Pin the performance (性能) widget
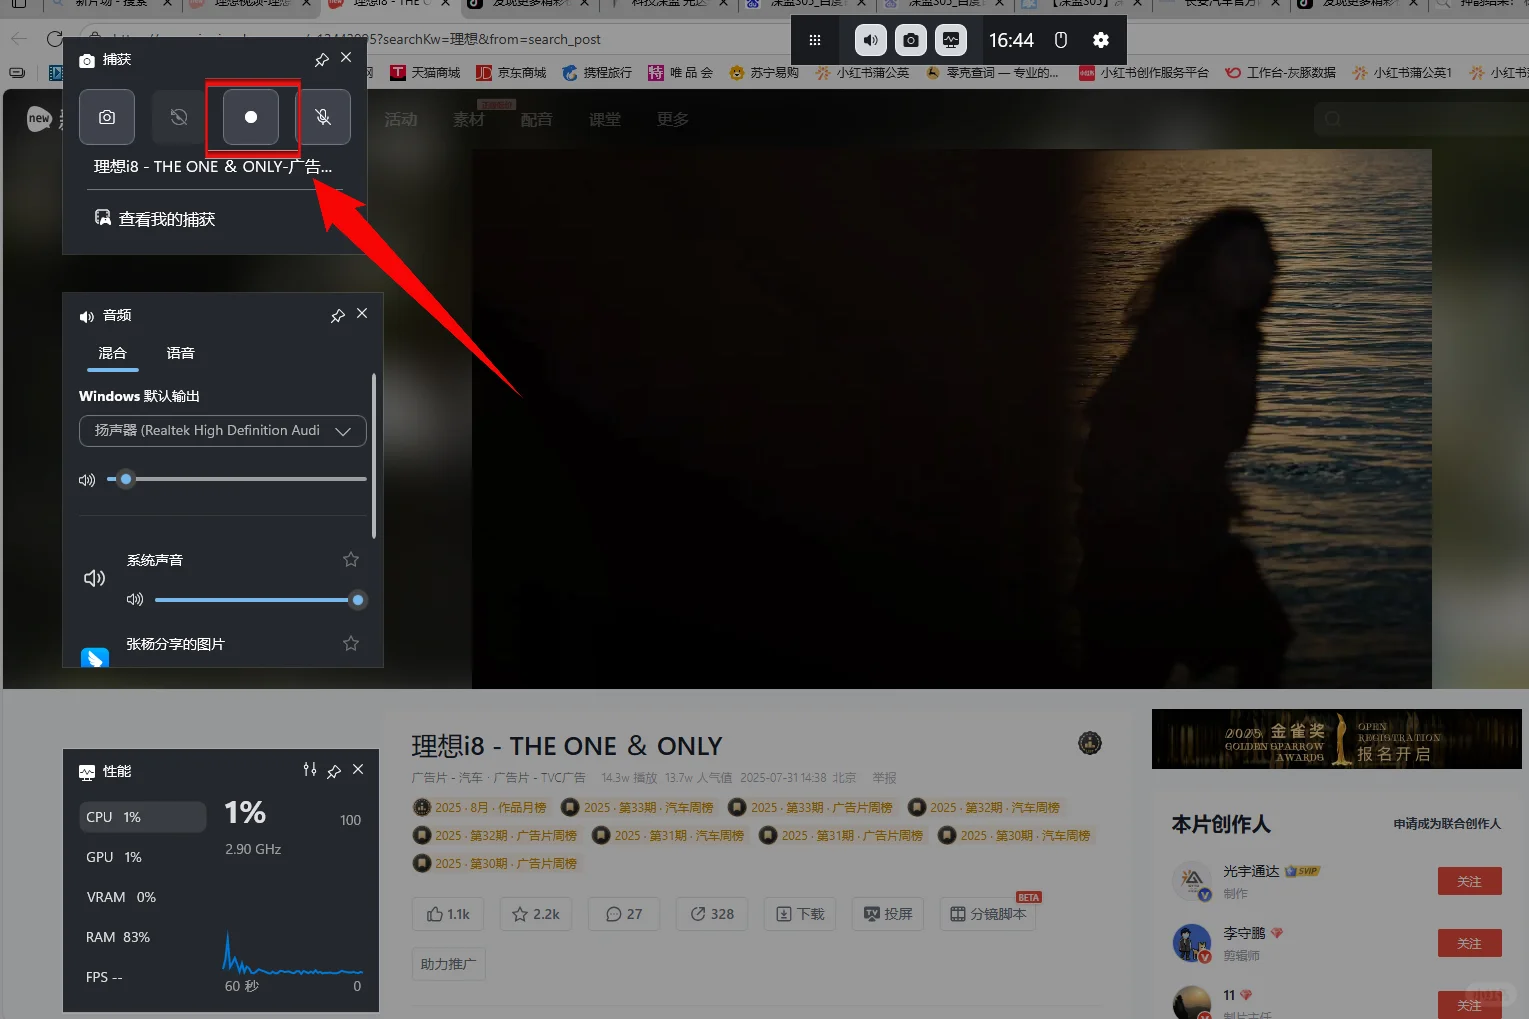Screen dimensions: 1529x1019 coord(334,771)
